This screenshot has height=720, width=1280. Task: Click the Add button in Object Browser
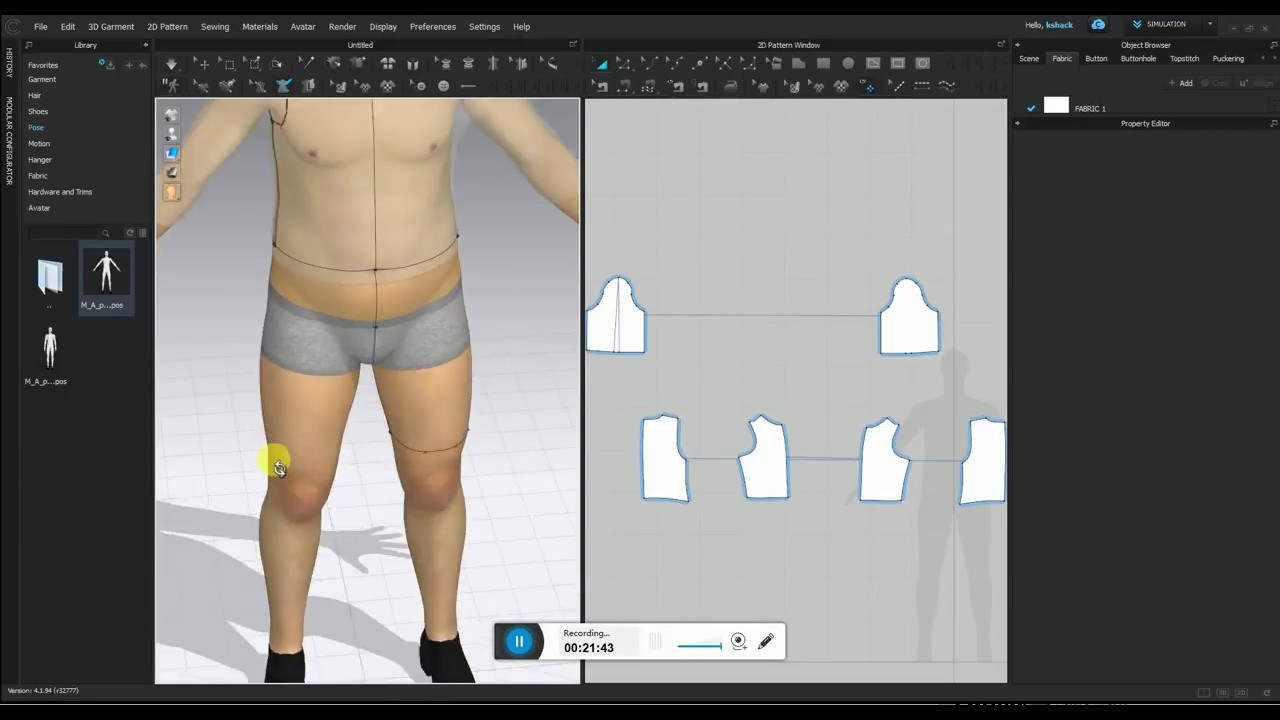[x=1181, y=83]
